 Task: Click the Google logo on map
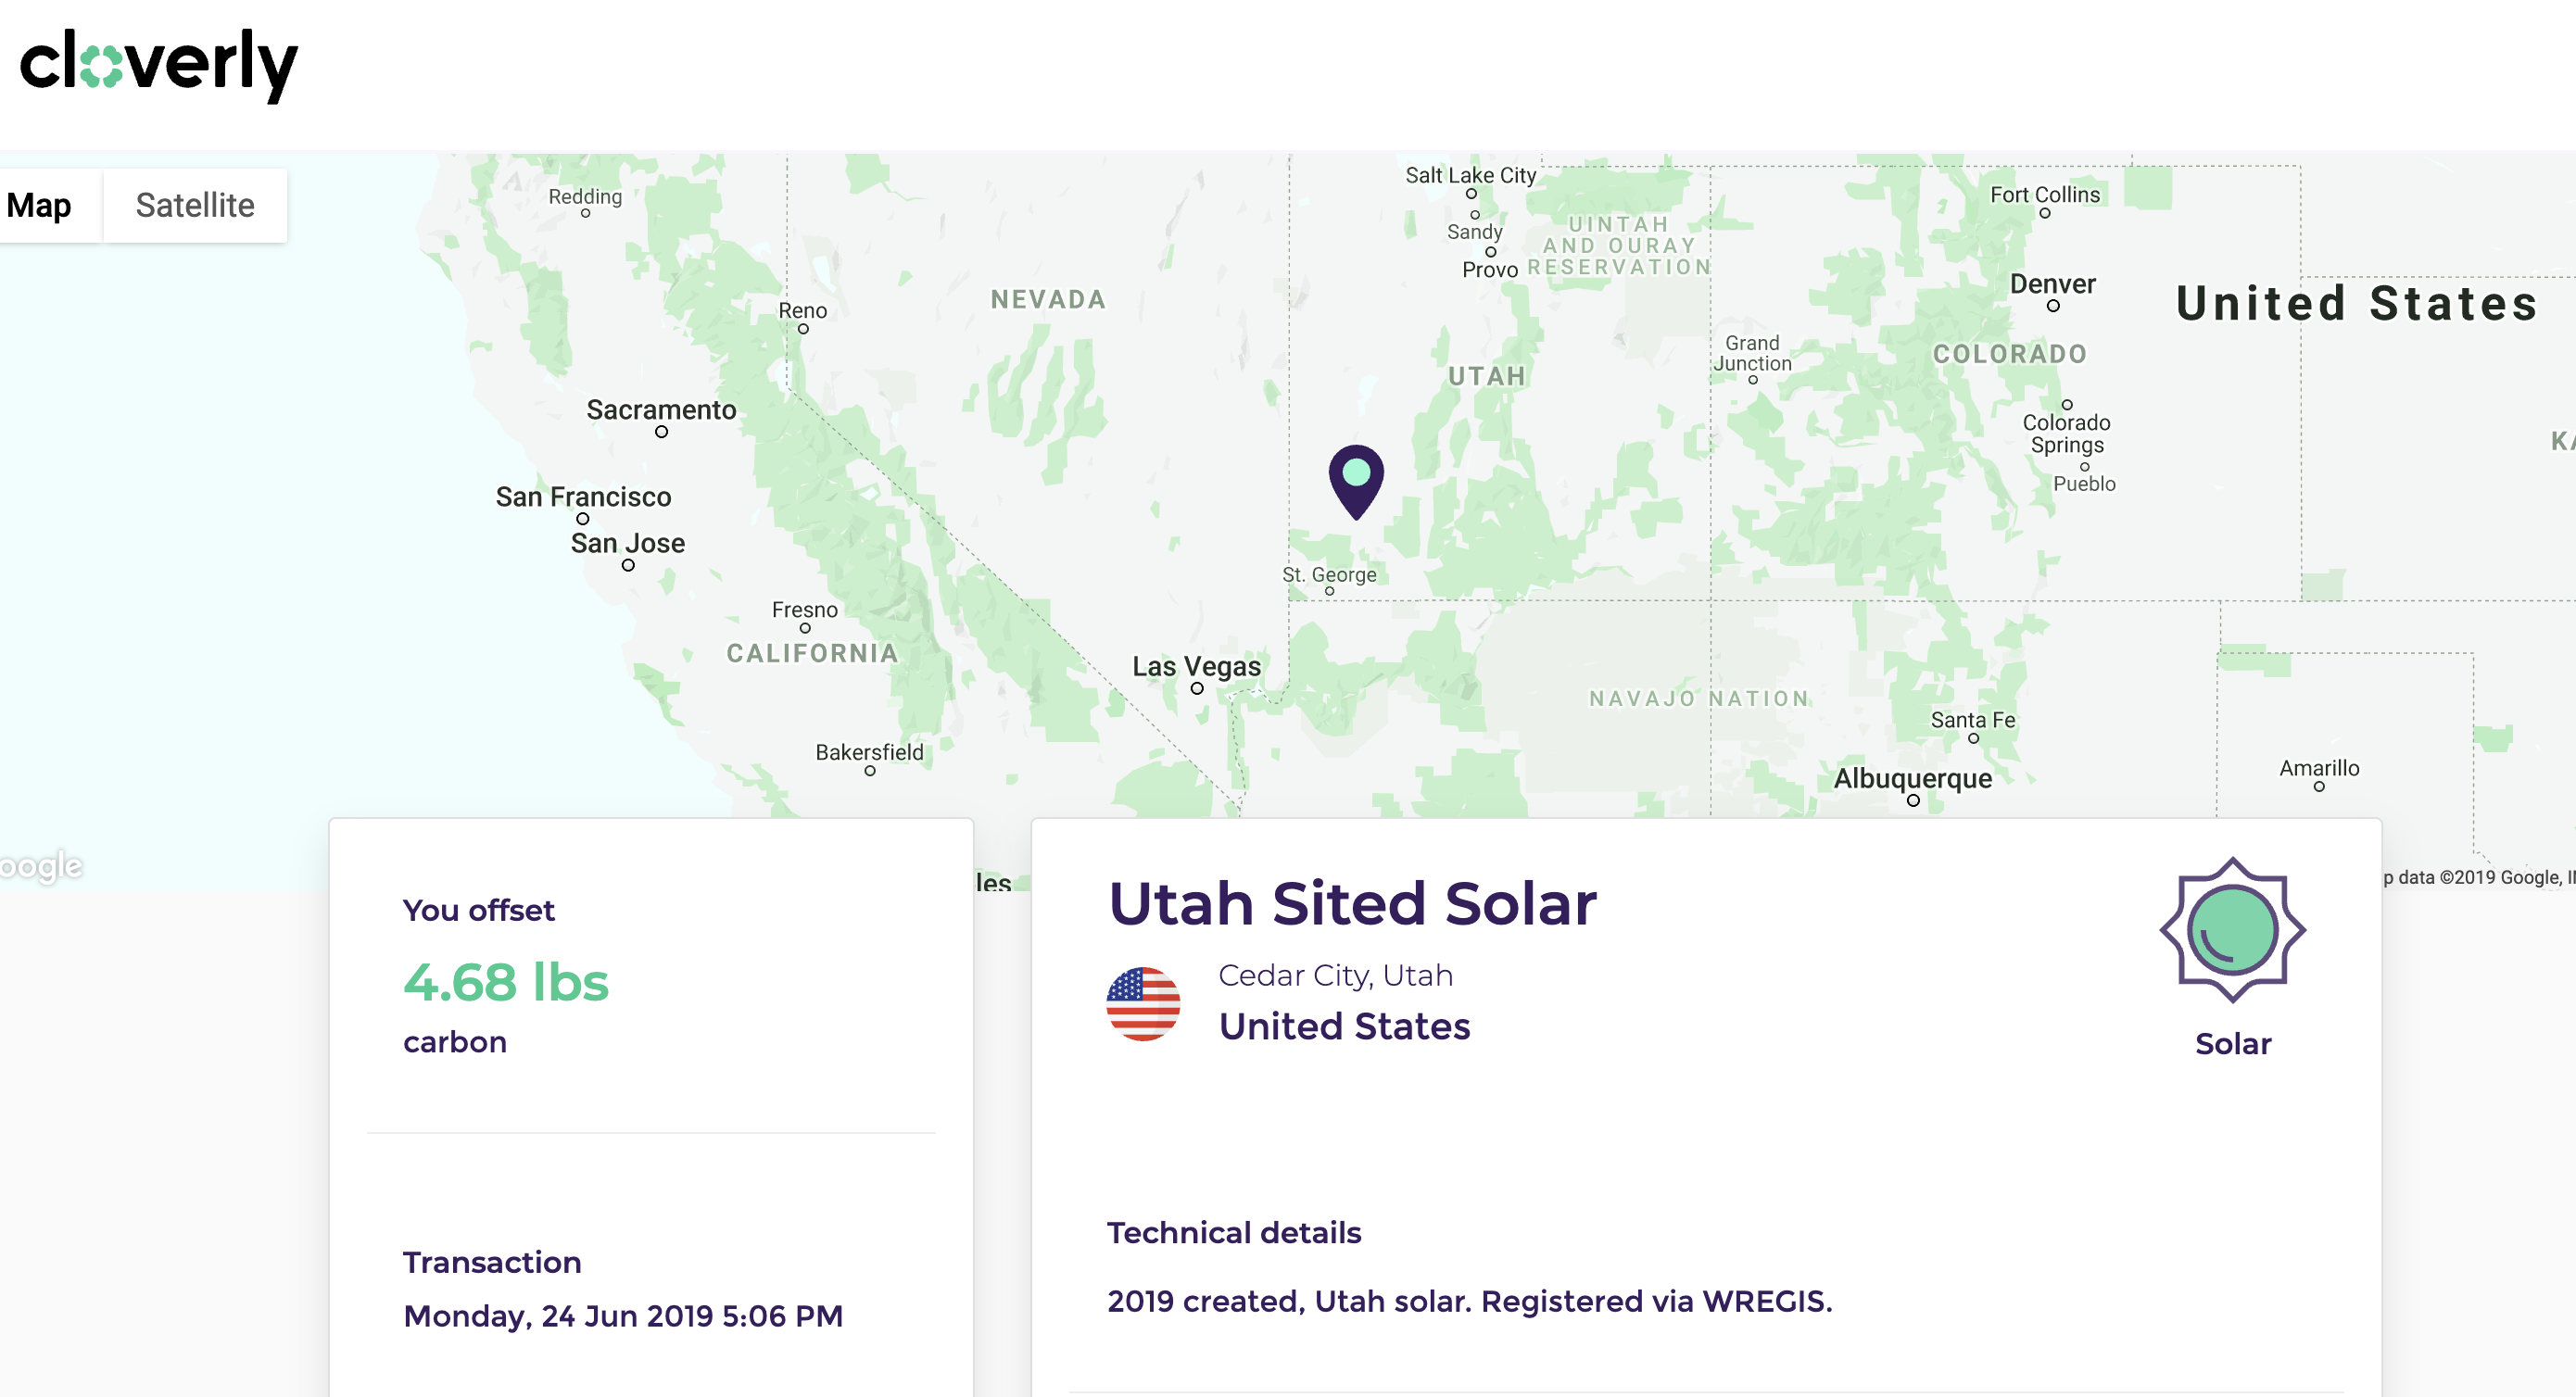[x=41, y=865]
